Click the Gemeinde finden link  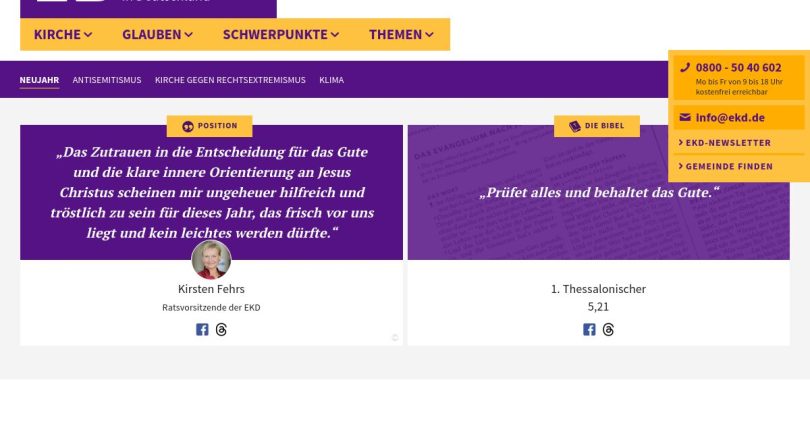[729, 166]
